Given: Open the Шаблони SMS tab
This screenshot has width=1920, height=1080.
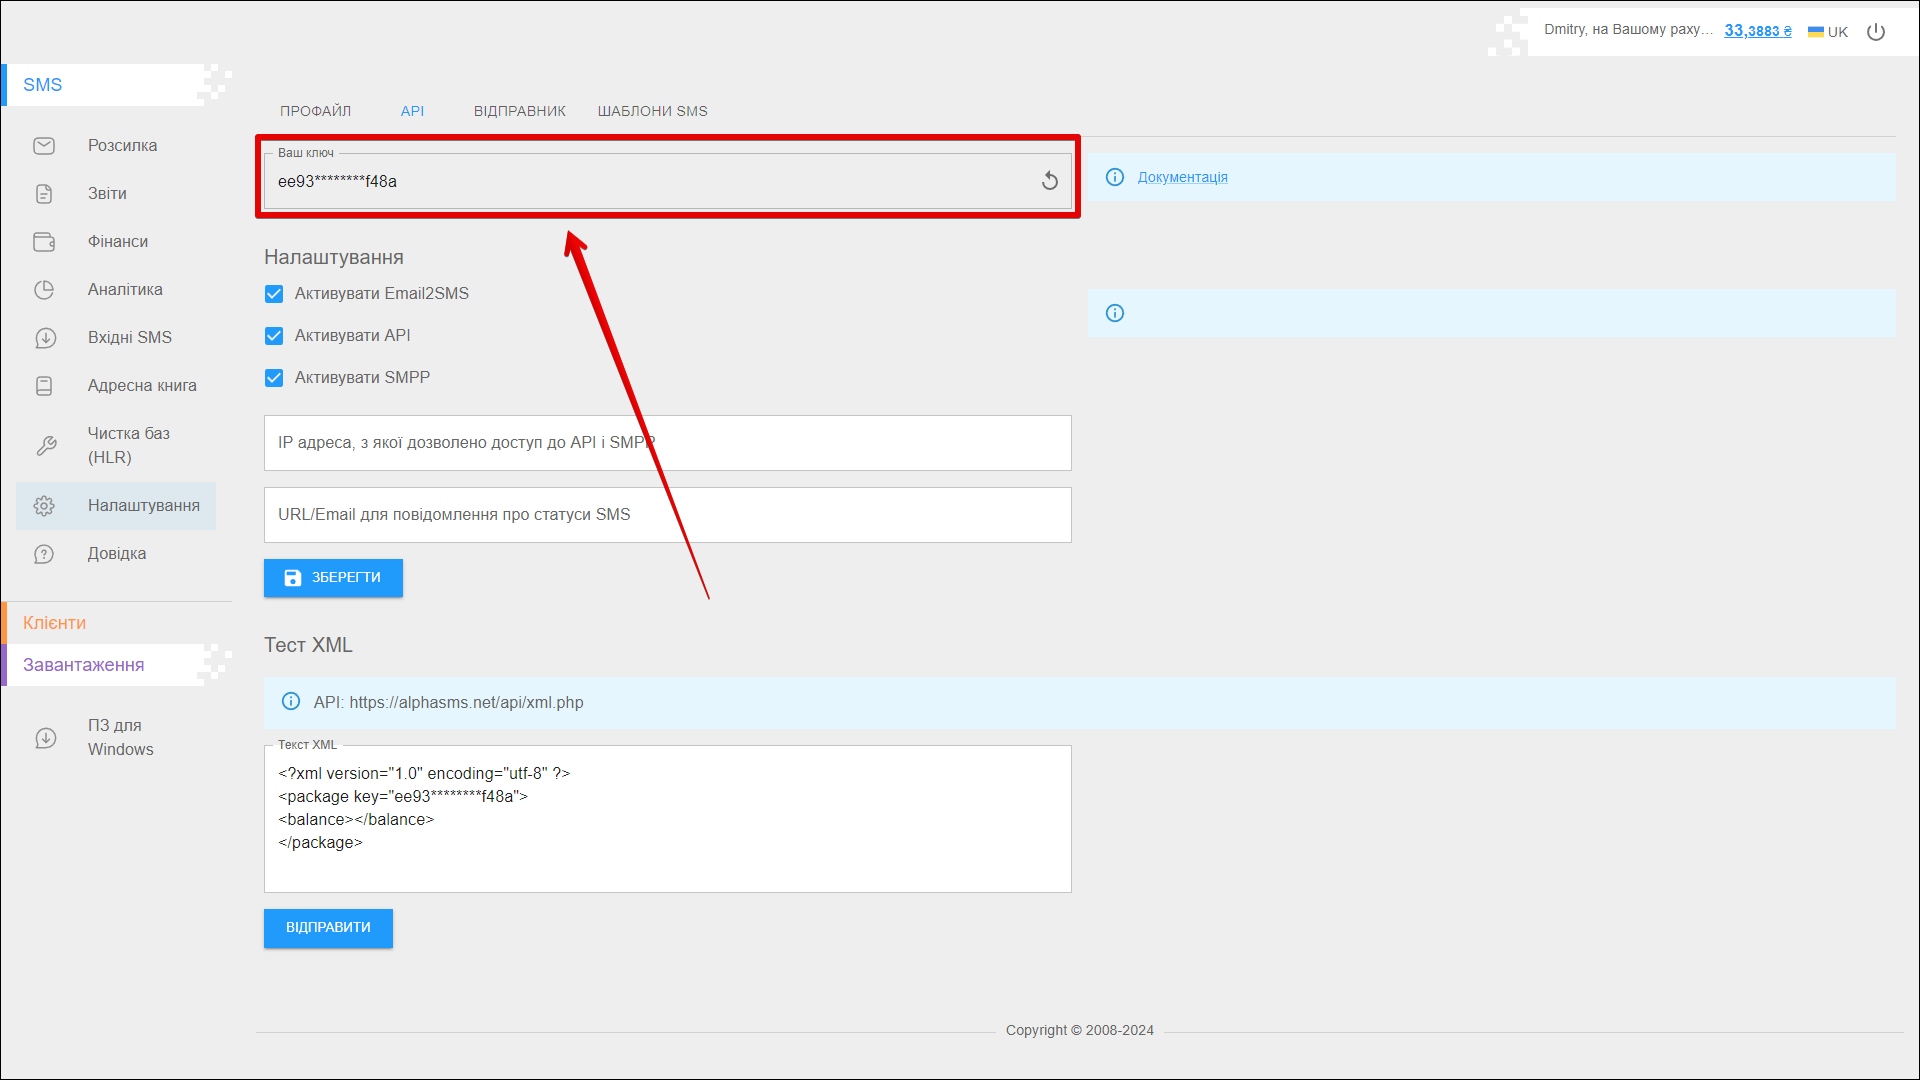Looking at the screenshot, I should coord(652,111).
